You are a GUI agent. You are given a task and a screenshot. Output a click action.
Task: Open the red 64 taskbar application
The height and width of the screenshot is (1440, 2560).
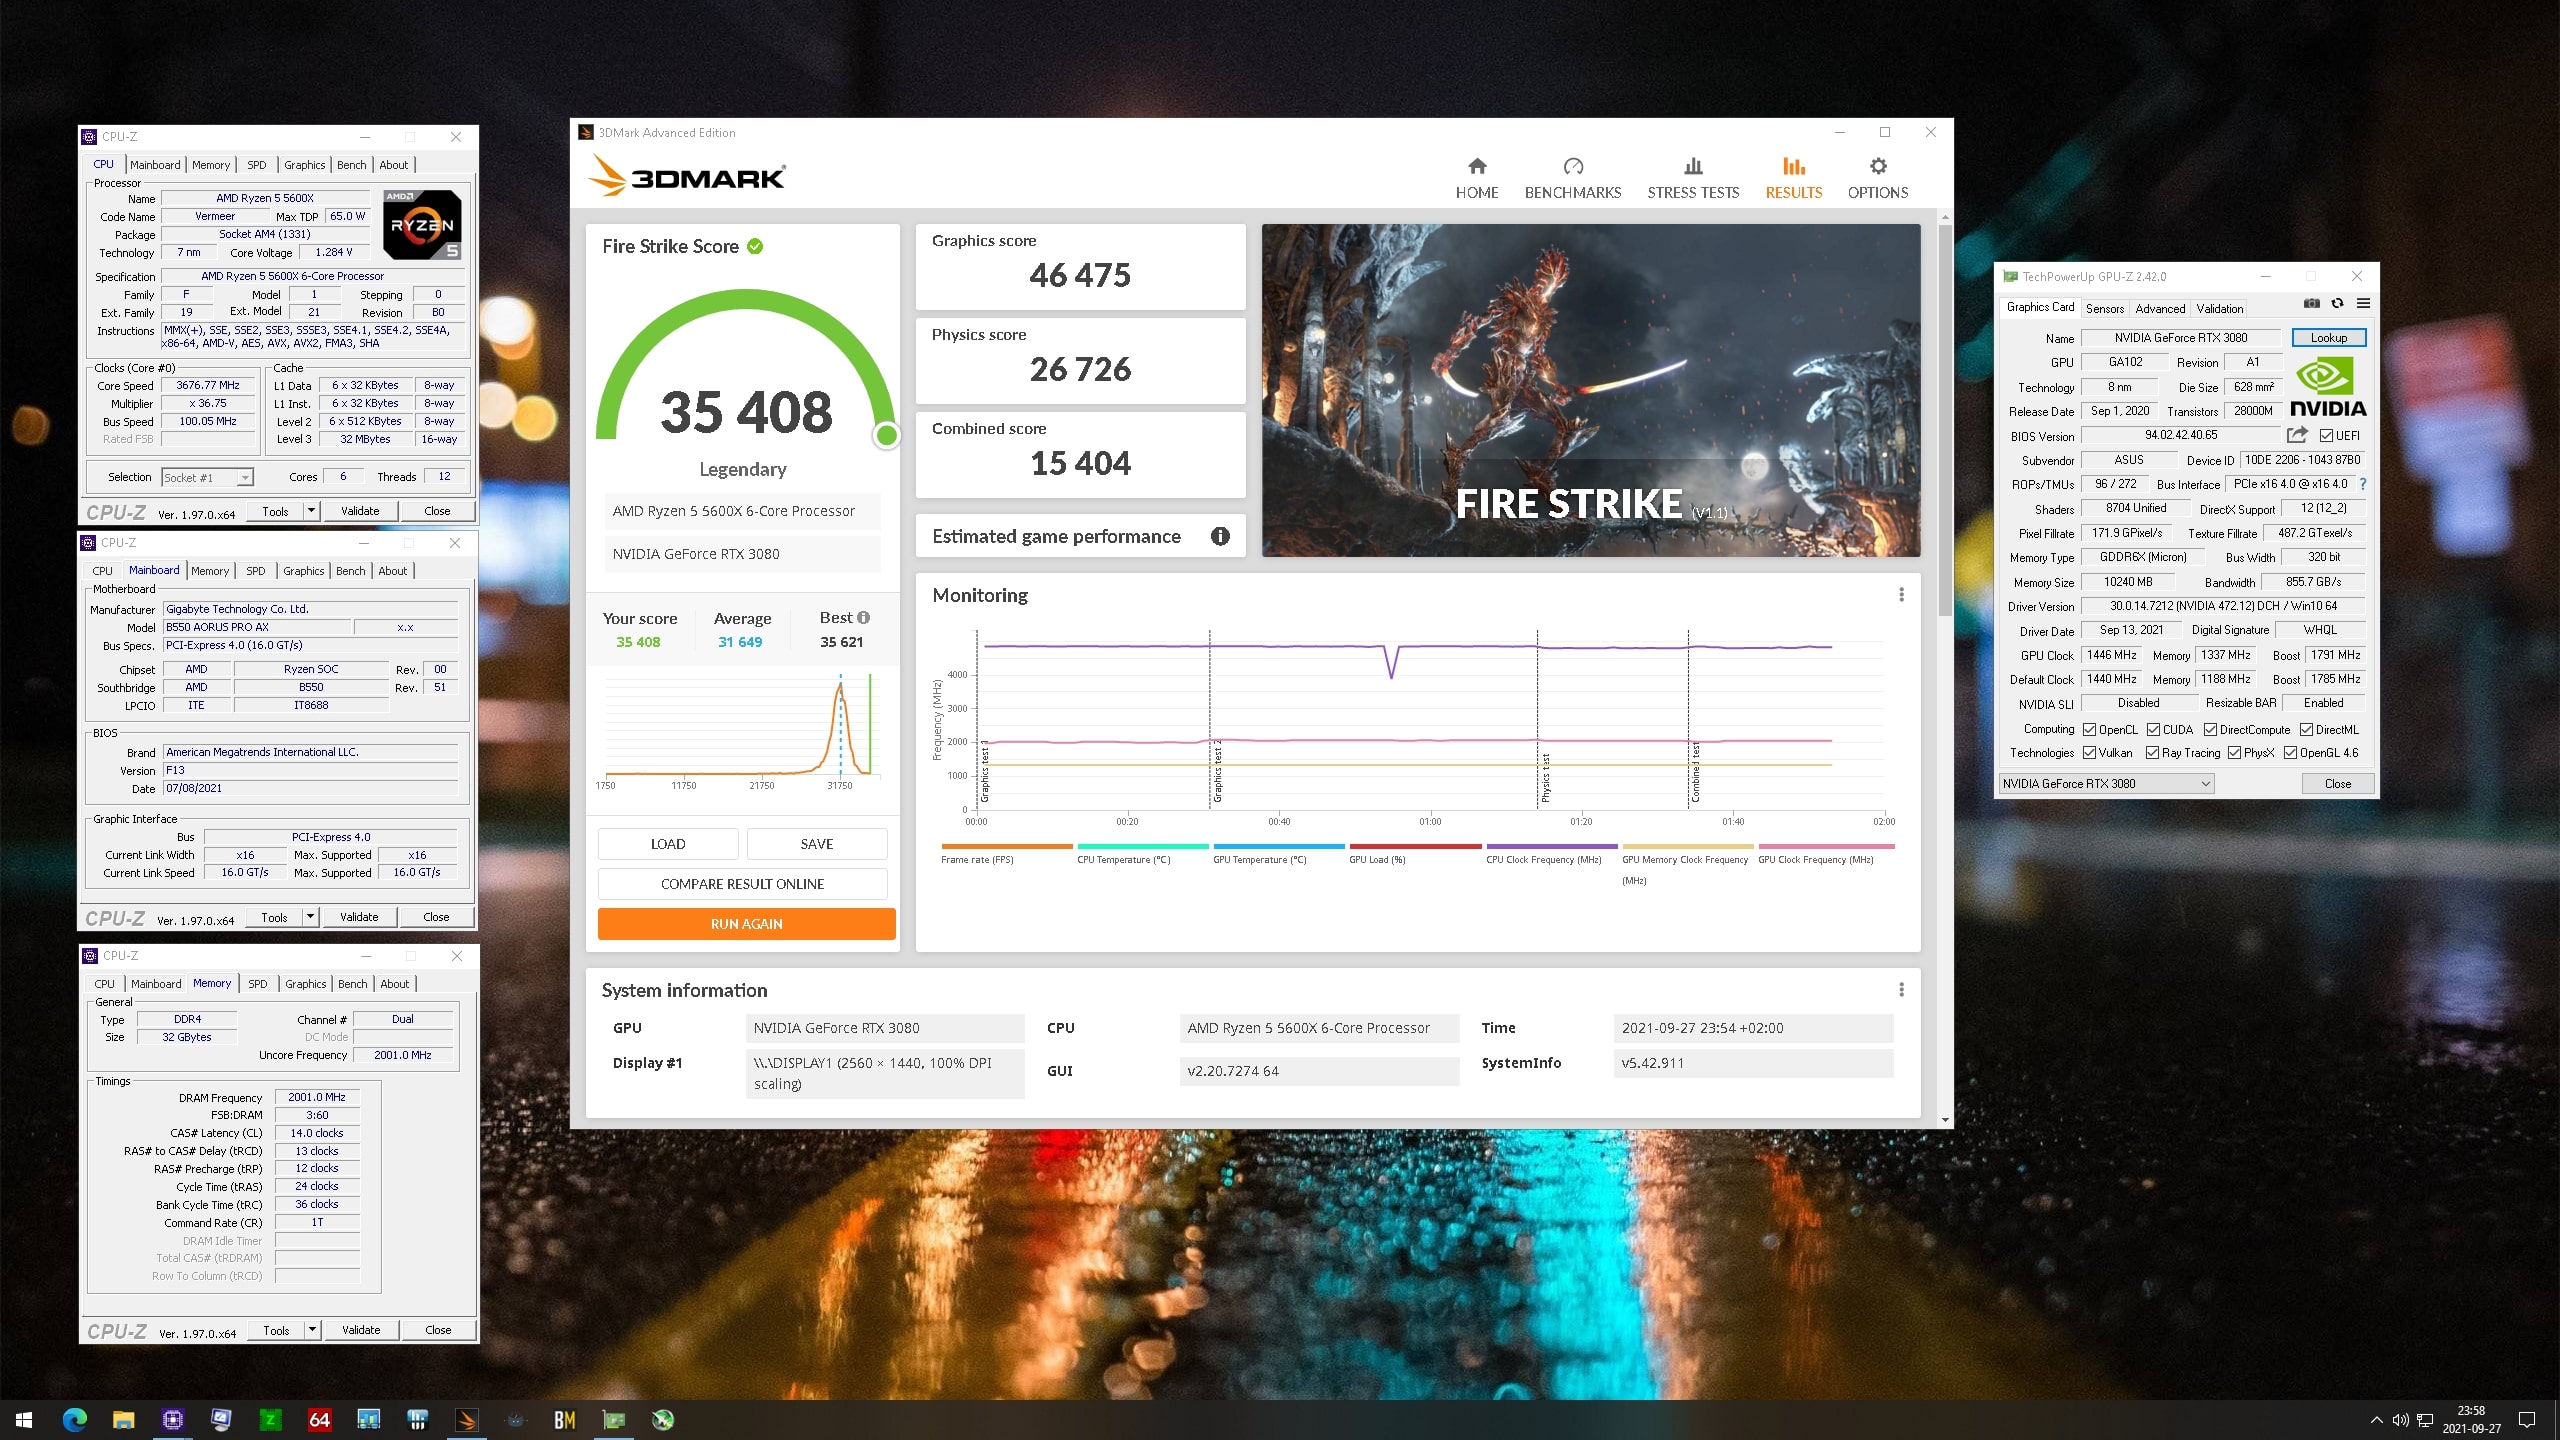point(319,1419)
